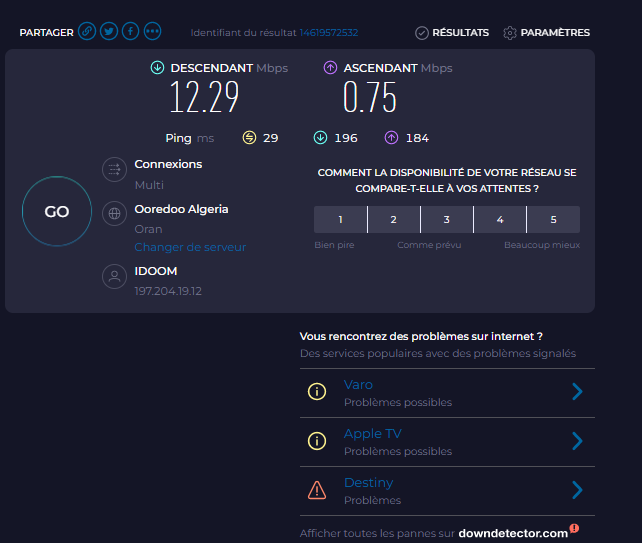This screenshot has height=543, width=642.
Task: Click the copy link share icon
Action: tap(88, 32)
